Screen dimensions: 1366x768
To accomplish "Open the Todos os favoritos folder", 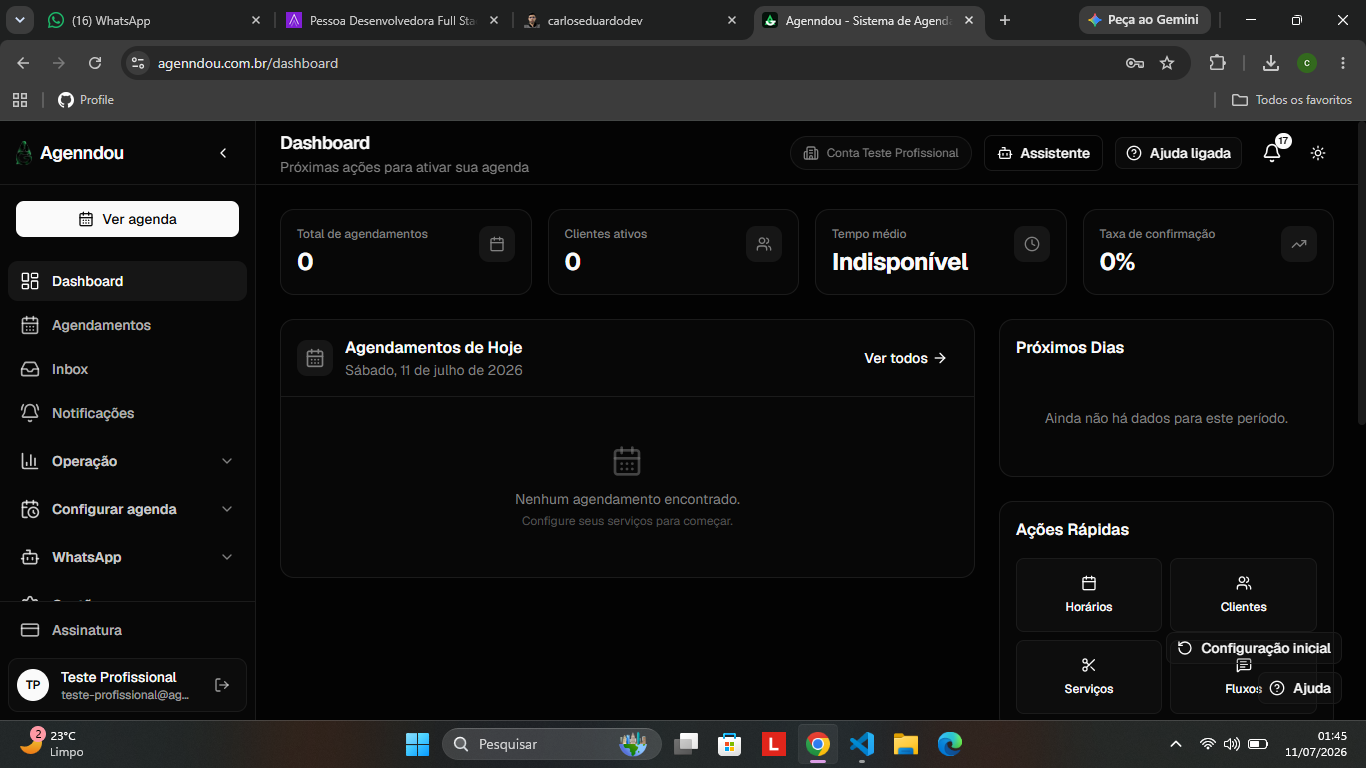I will pos(1292,100).
